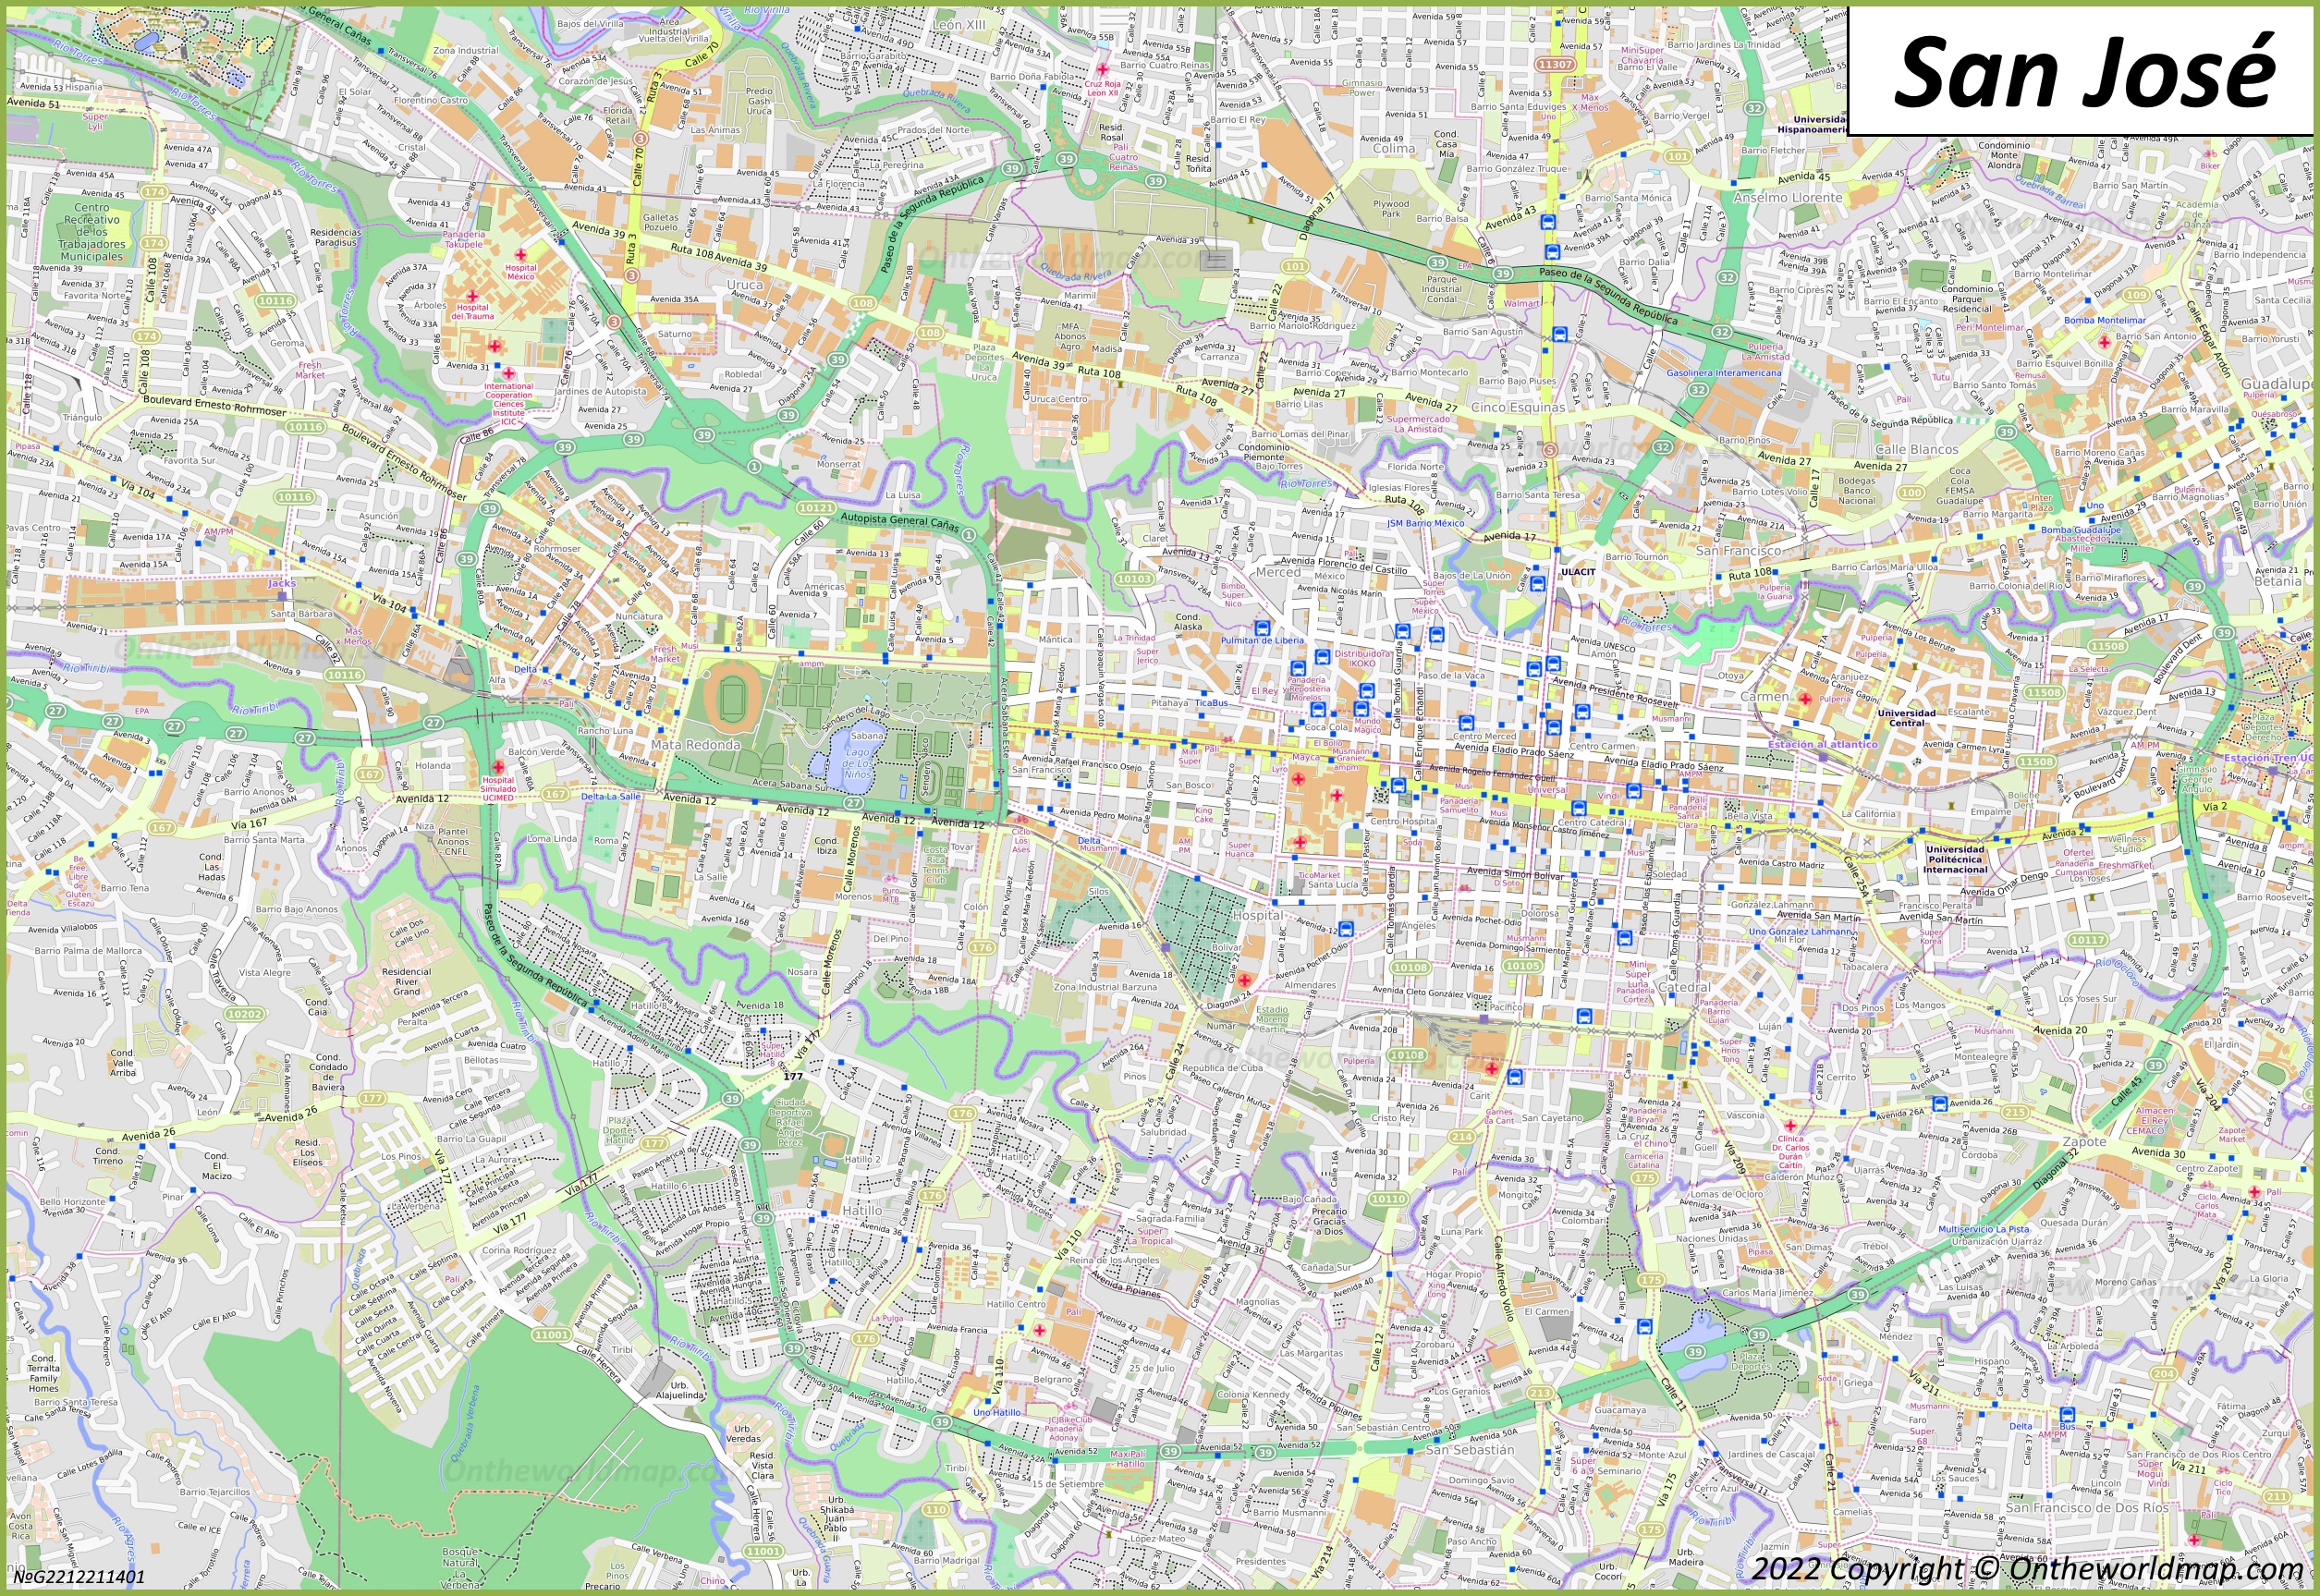Screen dimensions: 2320x1596
Task: Click the Coca Cola label
Action: click(x=1328, y=727)
